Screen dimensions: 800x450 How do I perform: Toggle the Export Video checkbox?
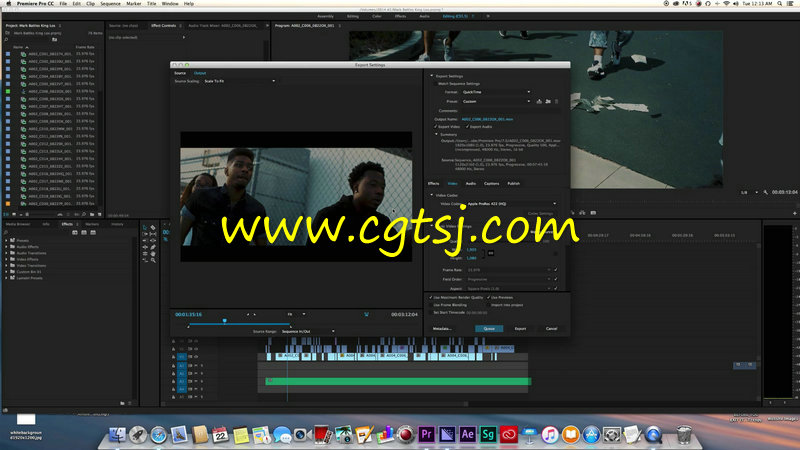[x=436, y=127]
